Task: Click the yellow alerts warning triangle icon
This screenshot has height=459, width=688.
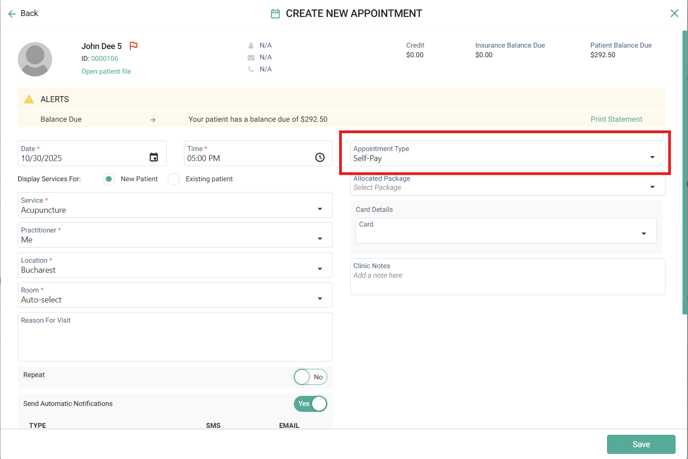Action: [29, 99]
